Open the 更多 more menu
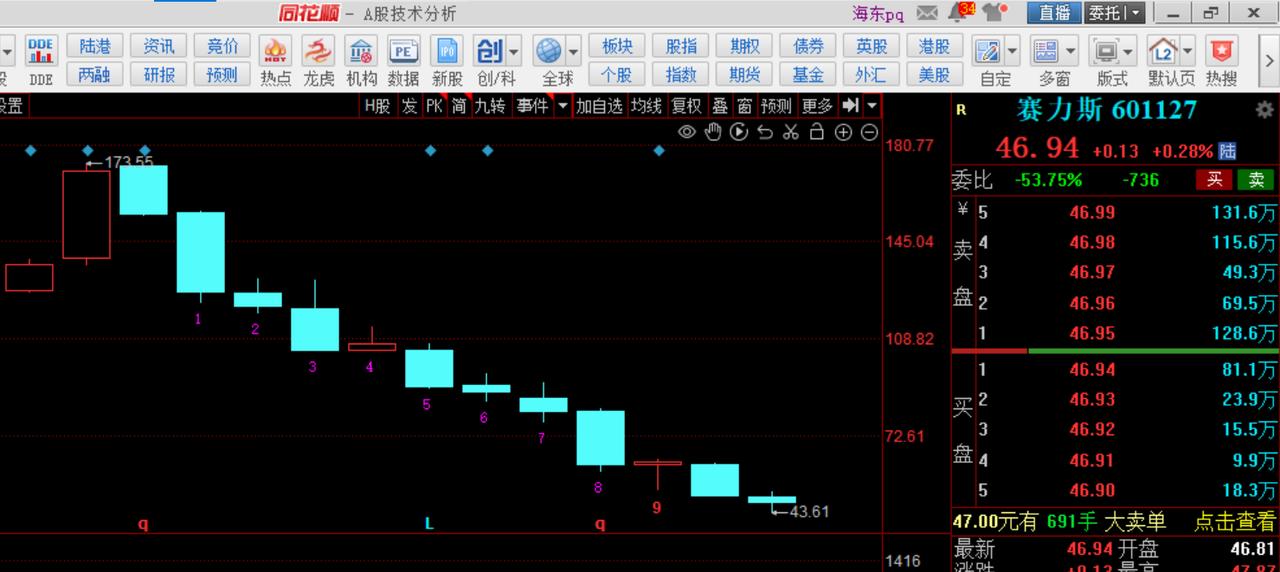The image size is (1280, 572). (x=817, y=106)
